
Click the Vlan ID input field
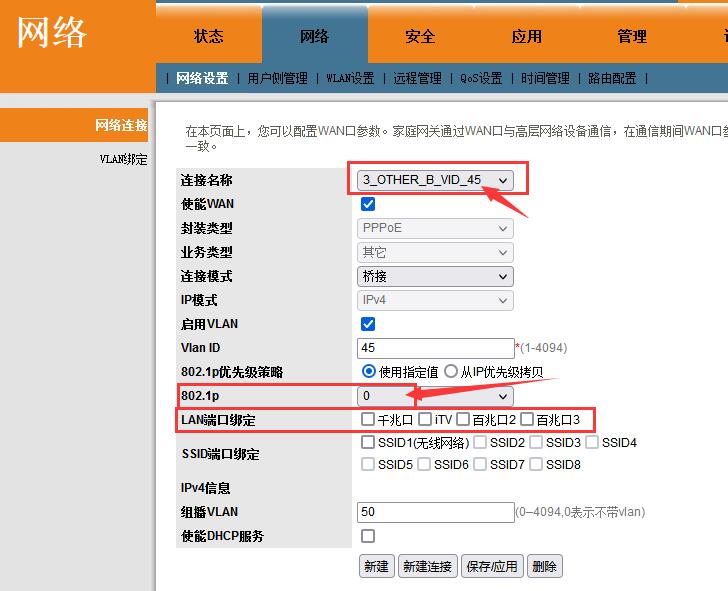pyautogui.click(x=435, y=348)
